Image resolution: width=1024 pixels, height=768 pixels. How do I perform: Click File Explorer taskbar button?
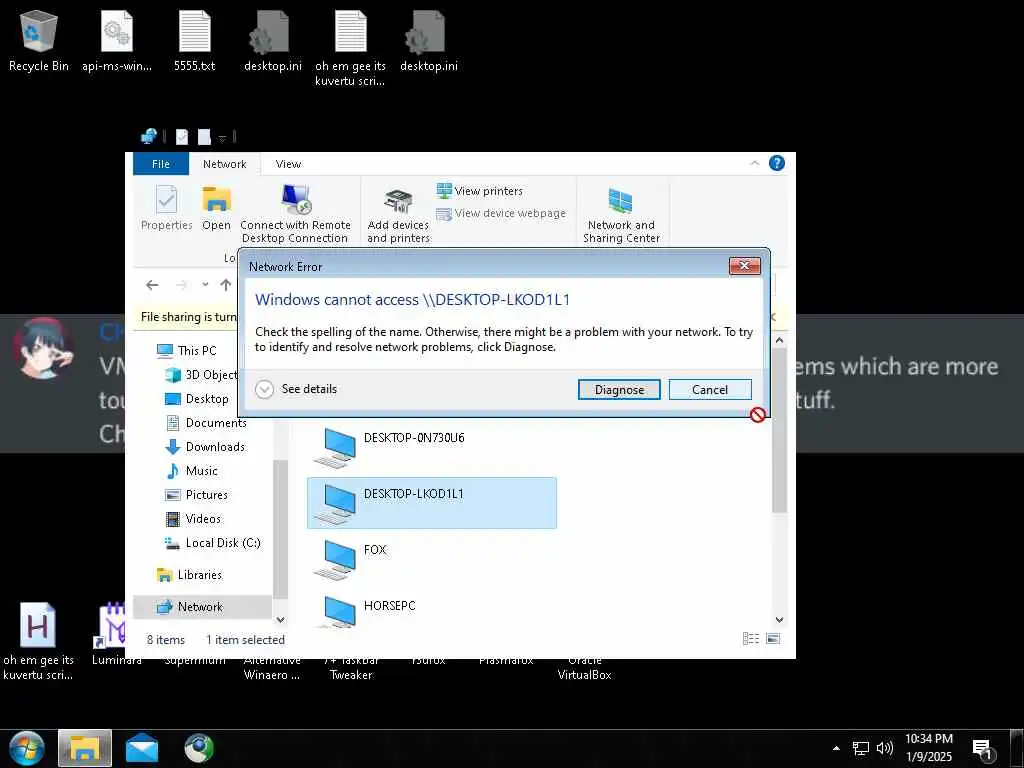pos(85,748)
